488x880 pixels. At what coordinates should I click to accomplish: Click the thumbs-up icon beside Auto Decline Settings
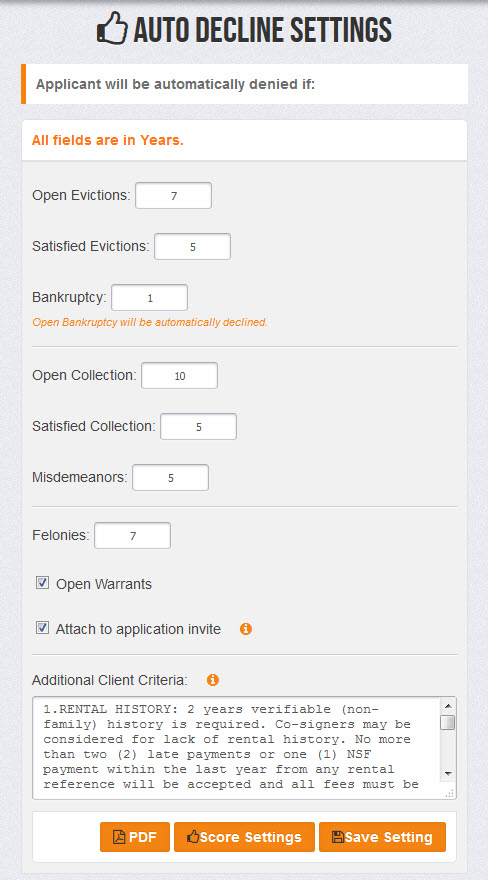112,28
